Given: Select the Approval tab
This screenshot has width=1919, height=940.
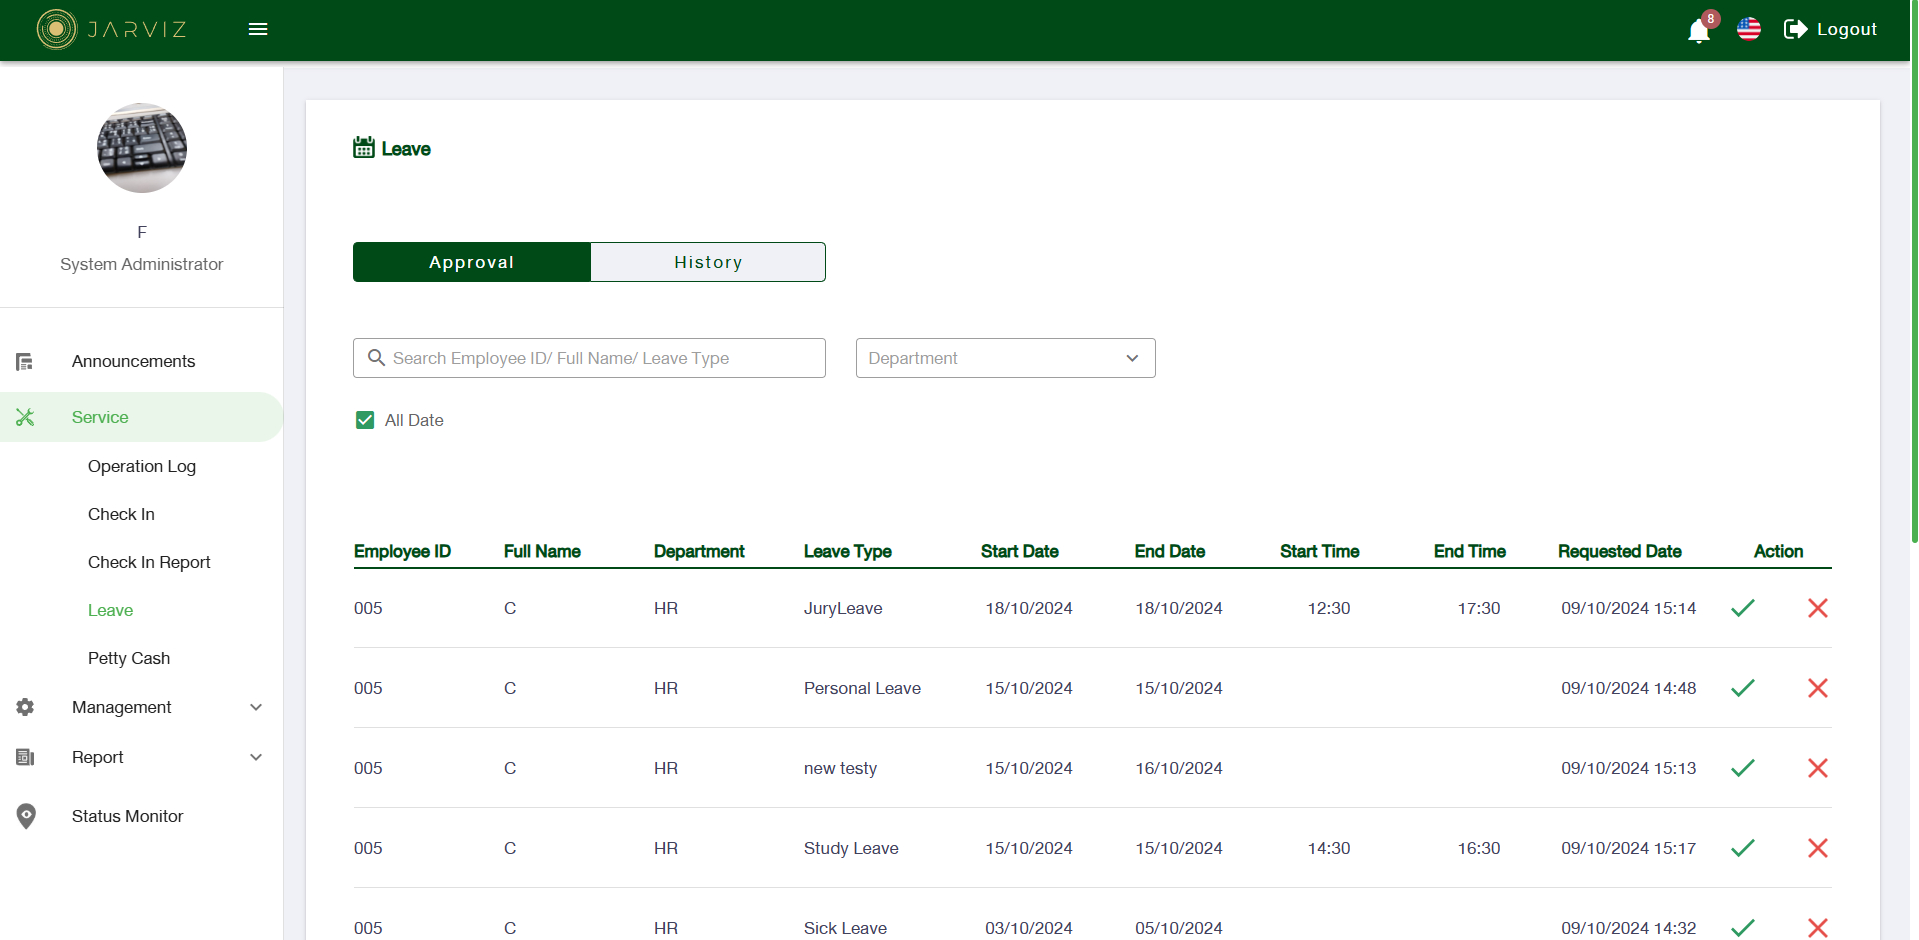Looking at the screenshot, I should 471,261.
